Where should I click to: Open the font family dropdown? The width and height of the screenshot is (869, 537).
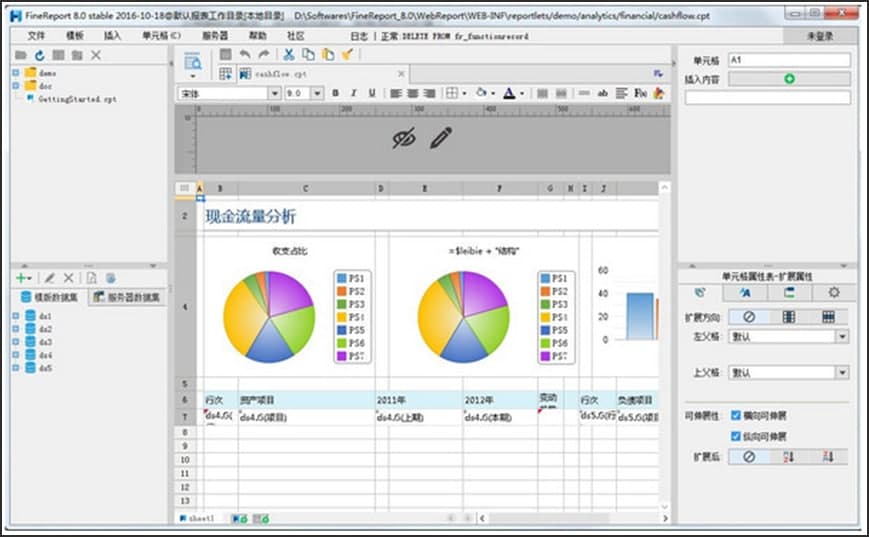[x=274, y=93]
